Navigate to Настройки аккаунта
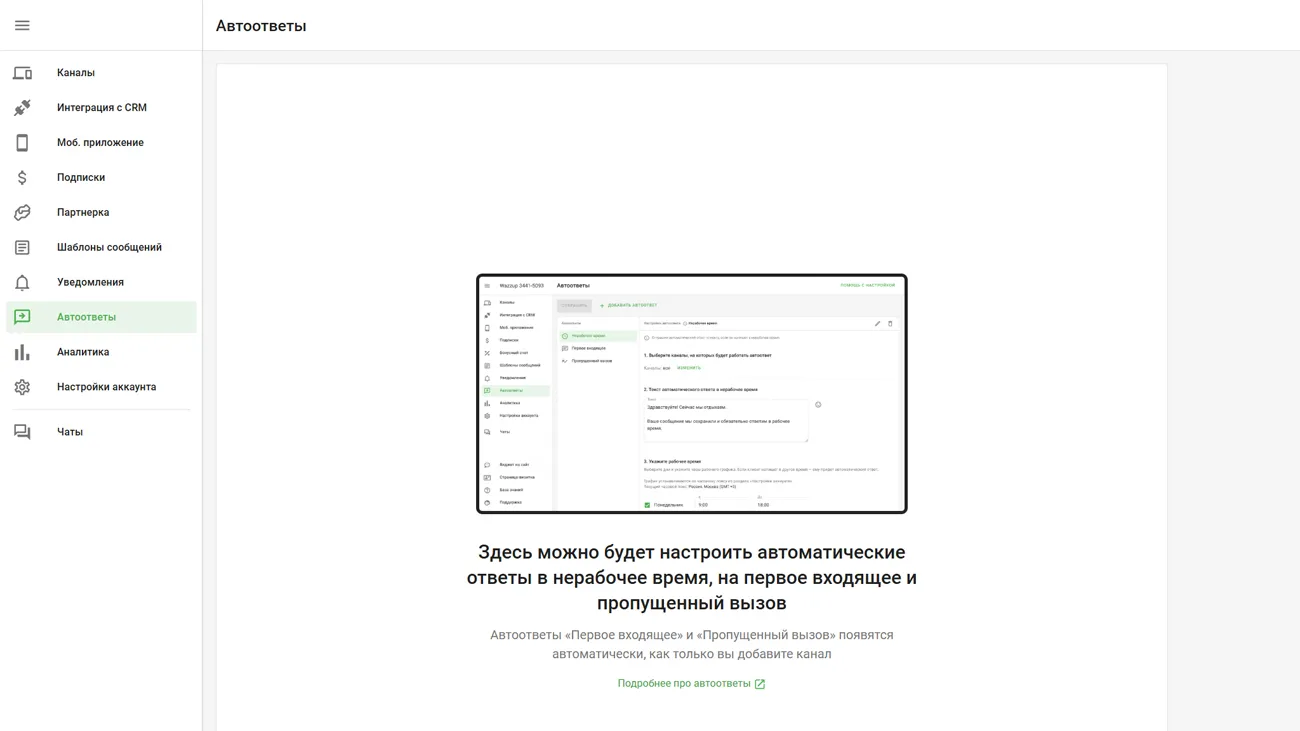The width and height of the screenshot is (1300, 731). click(106, 387)
